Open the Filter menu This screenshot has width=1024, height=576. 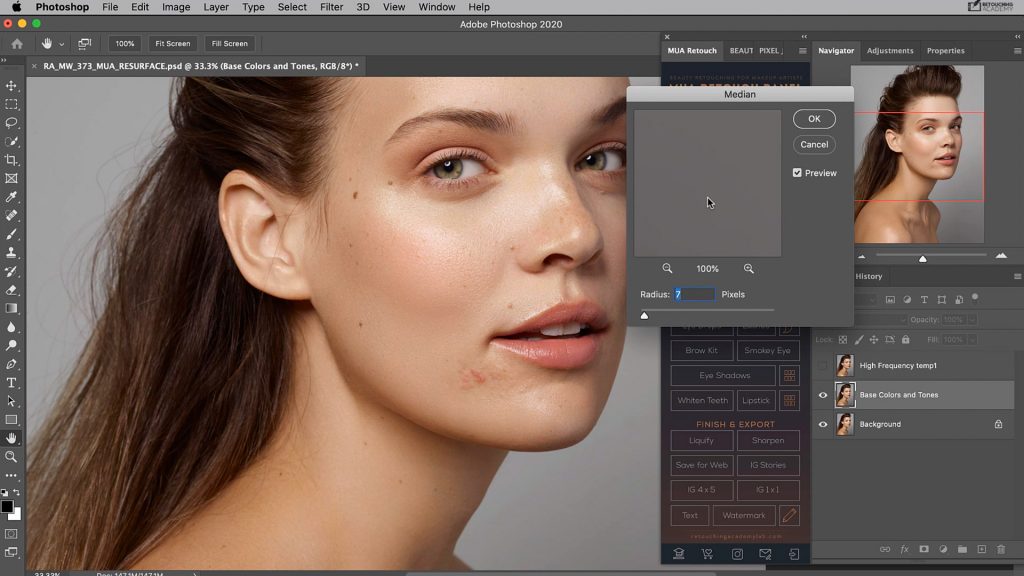(x=331, y=7)
